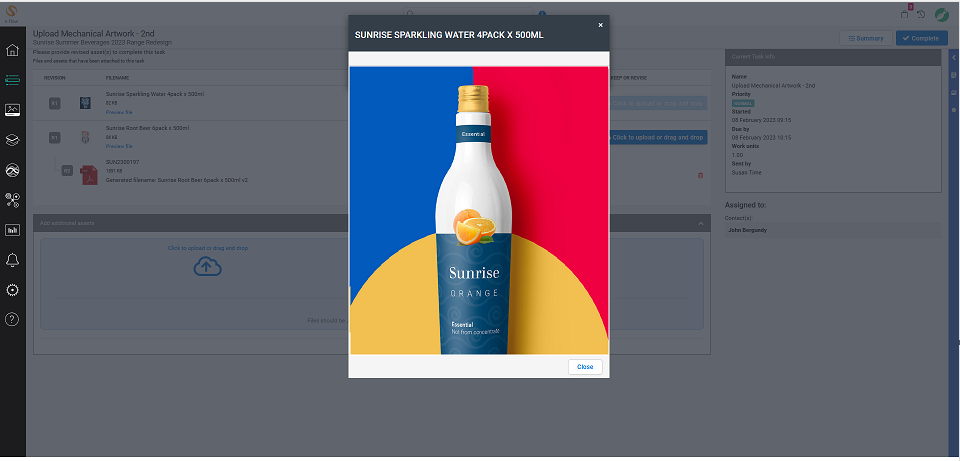This screenshot has height=461, width=960.
Task: Click the FILENAME column header
Action: point(118,78)
